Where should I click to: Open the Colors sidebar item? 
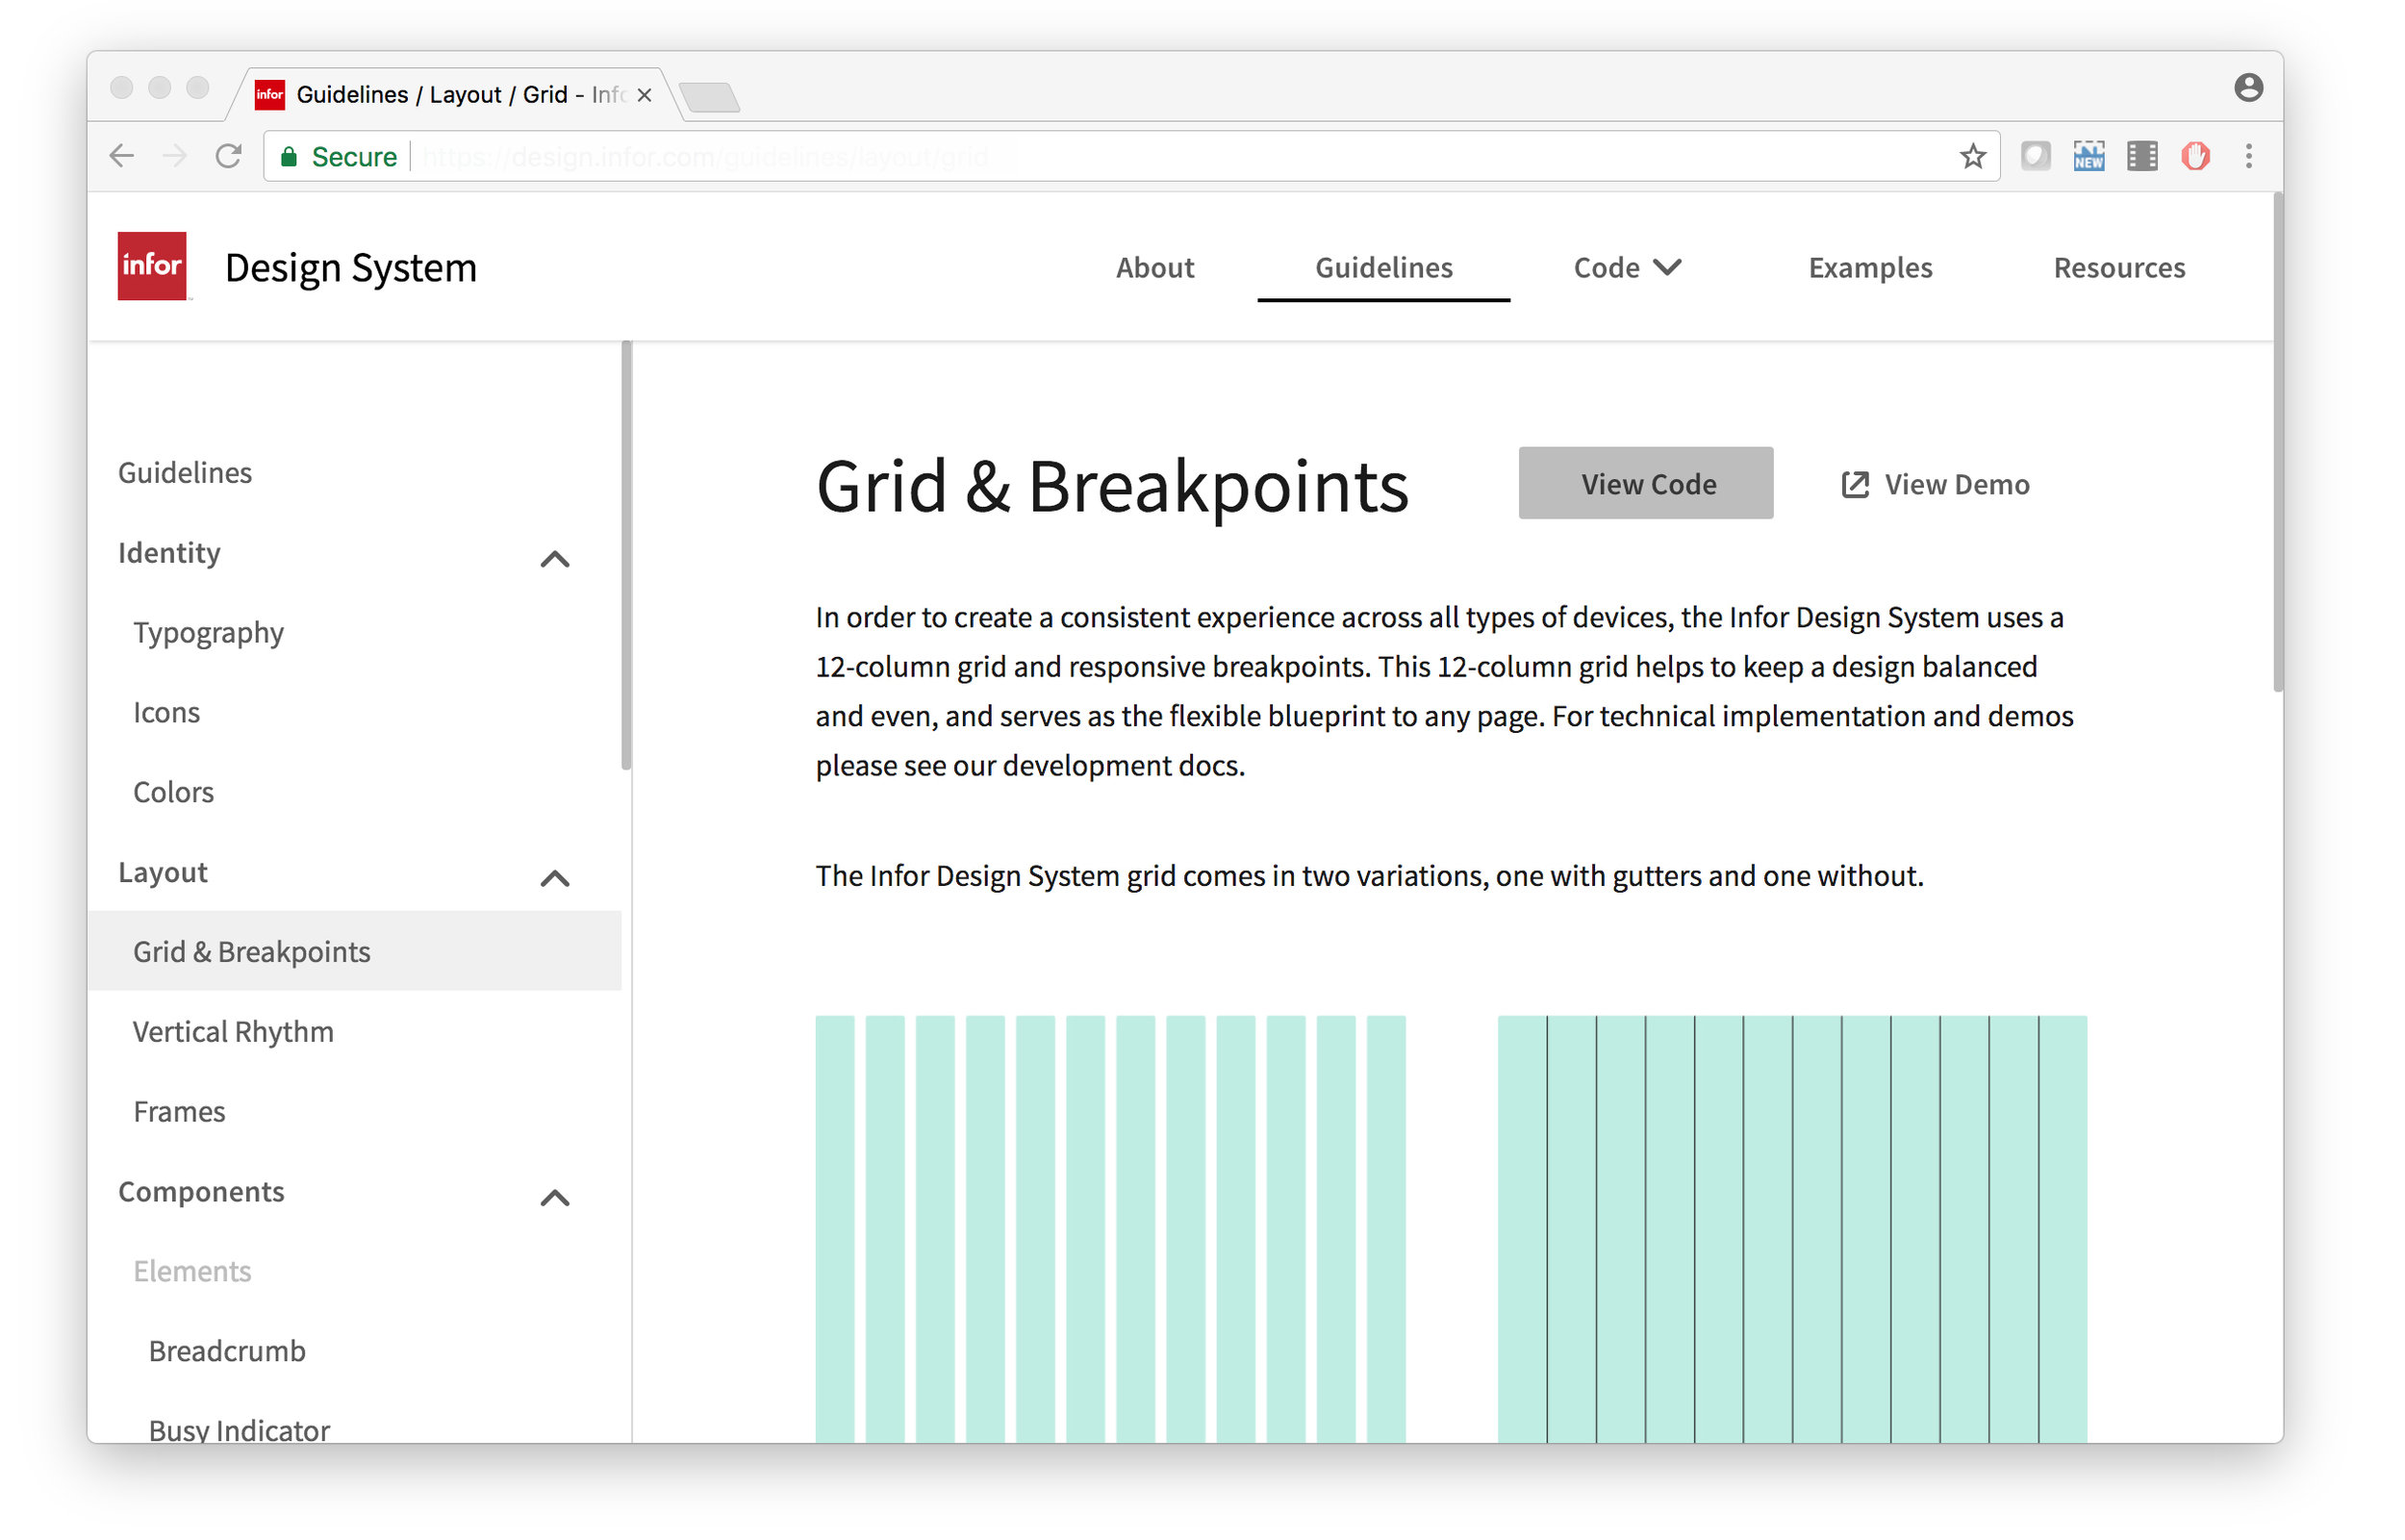[174, 793]
